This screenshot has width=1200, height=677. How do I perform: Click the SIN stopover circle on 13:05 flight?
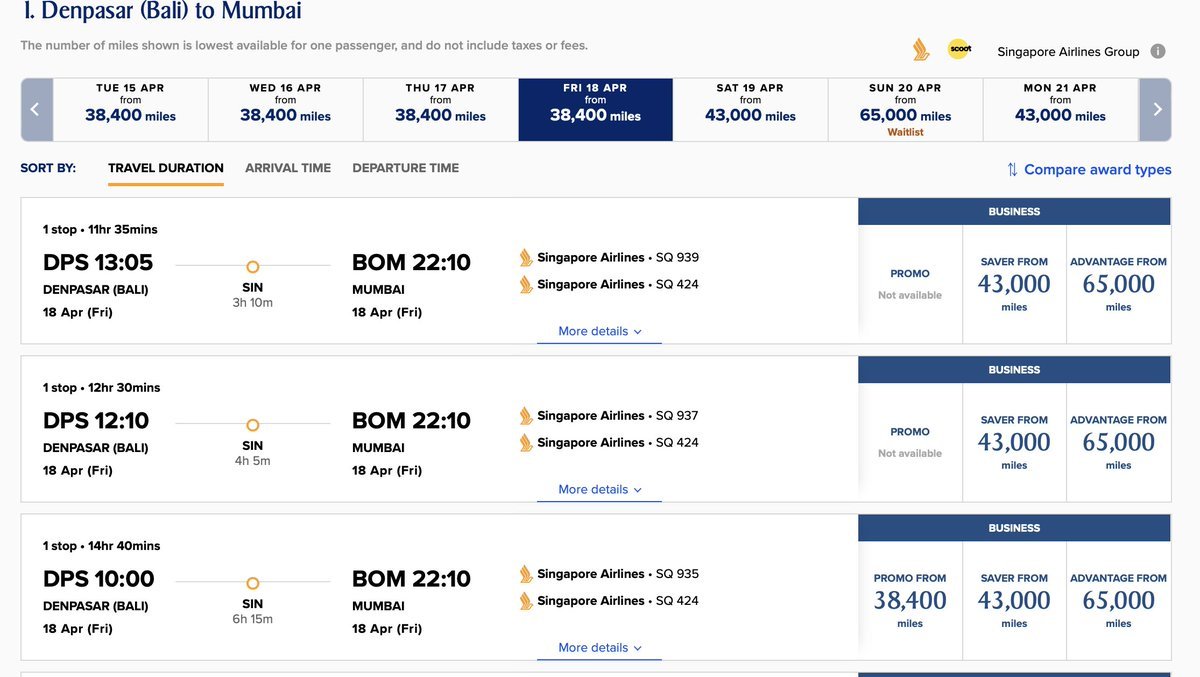252,267
